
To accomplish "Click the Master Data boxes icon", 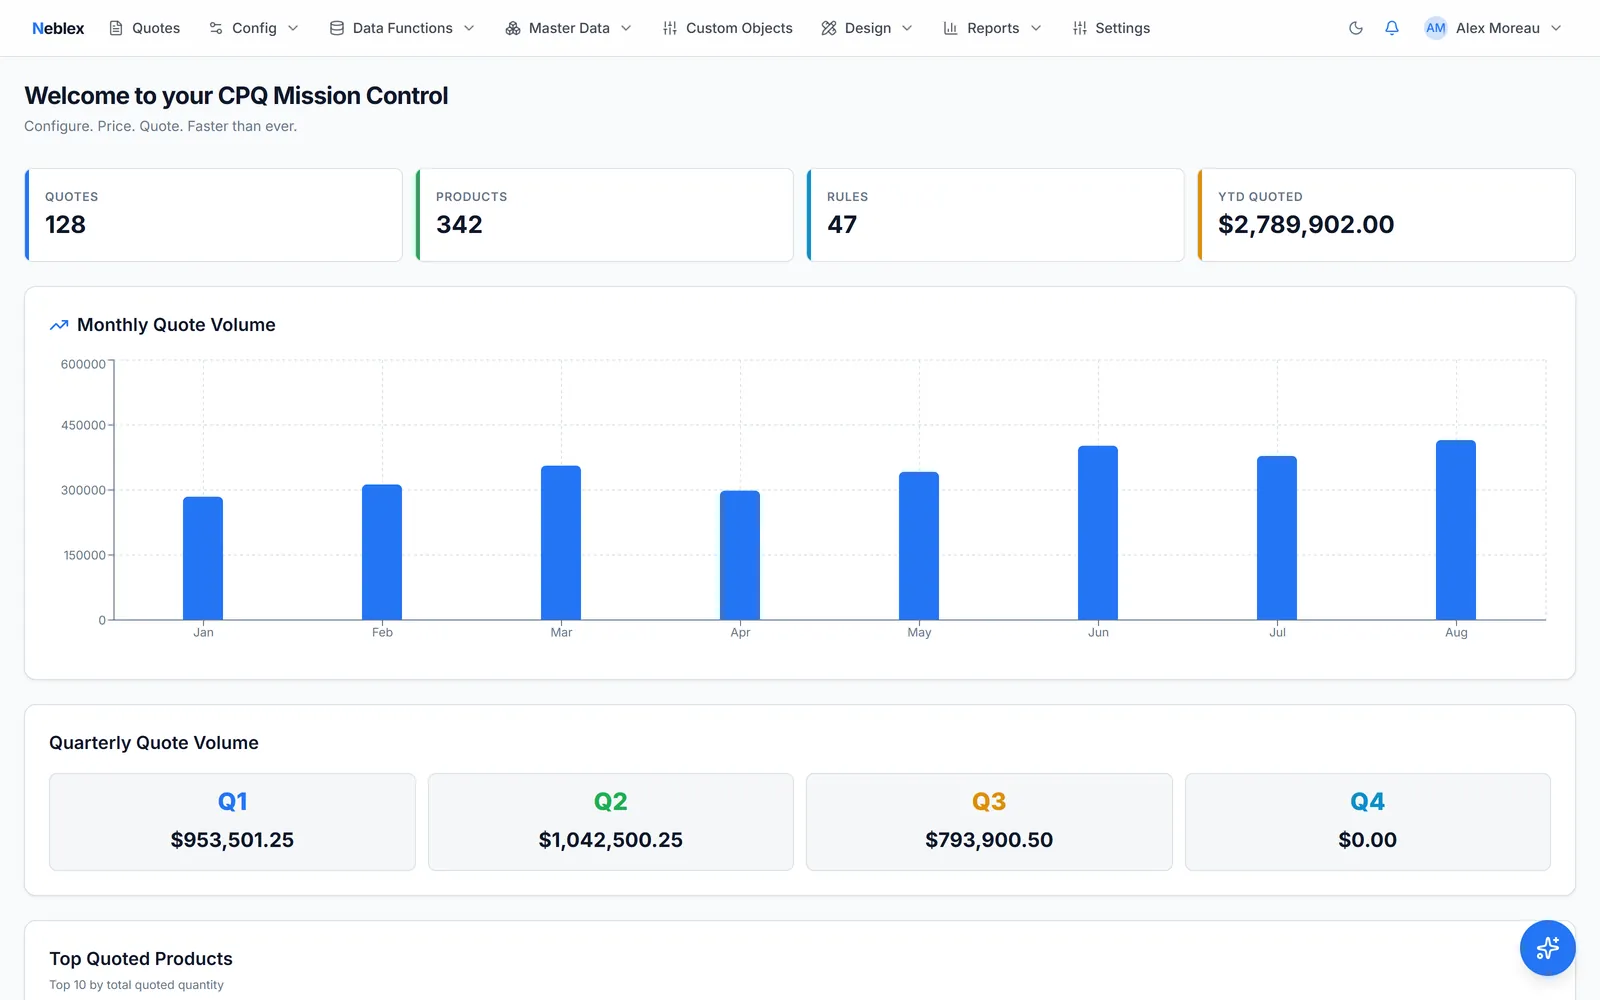I will pyautogui.click(x=513, y=28).
